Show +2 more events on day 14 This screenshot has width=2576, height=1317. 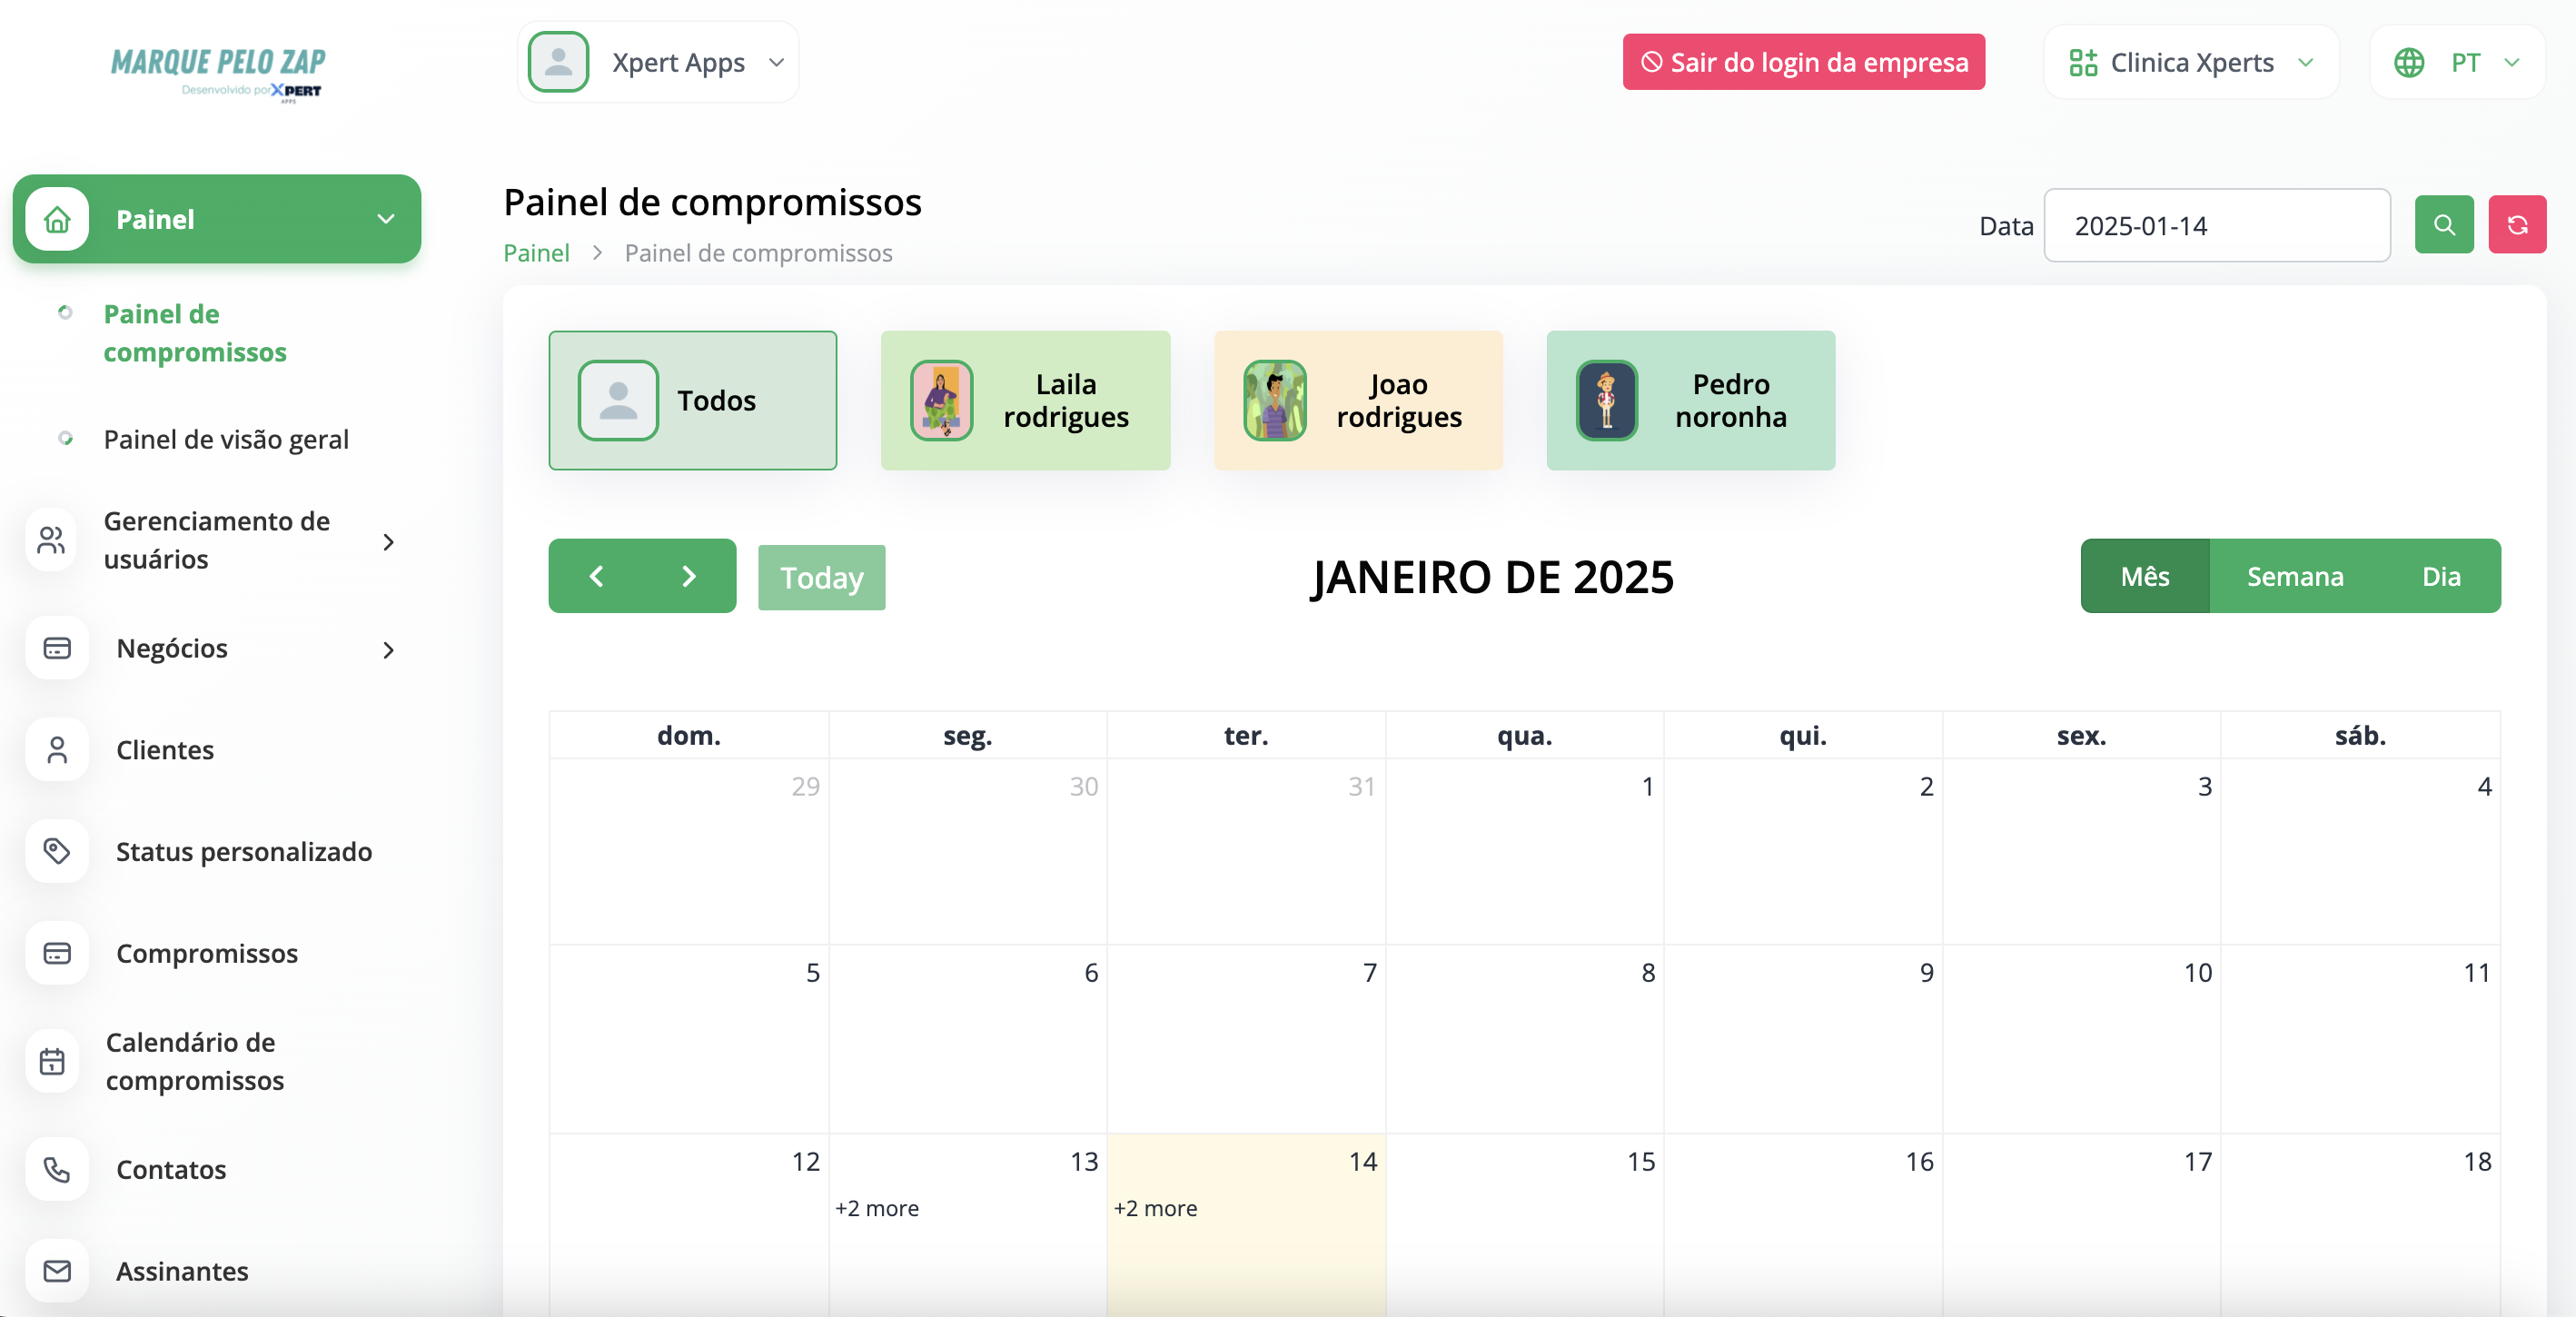click(x=1155, y=1208)
